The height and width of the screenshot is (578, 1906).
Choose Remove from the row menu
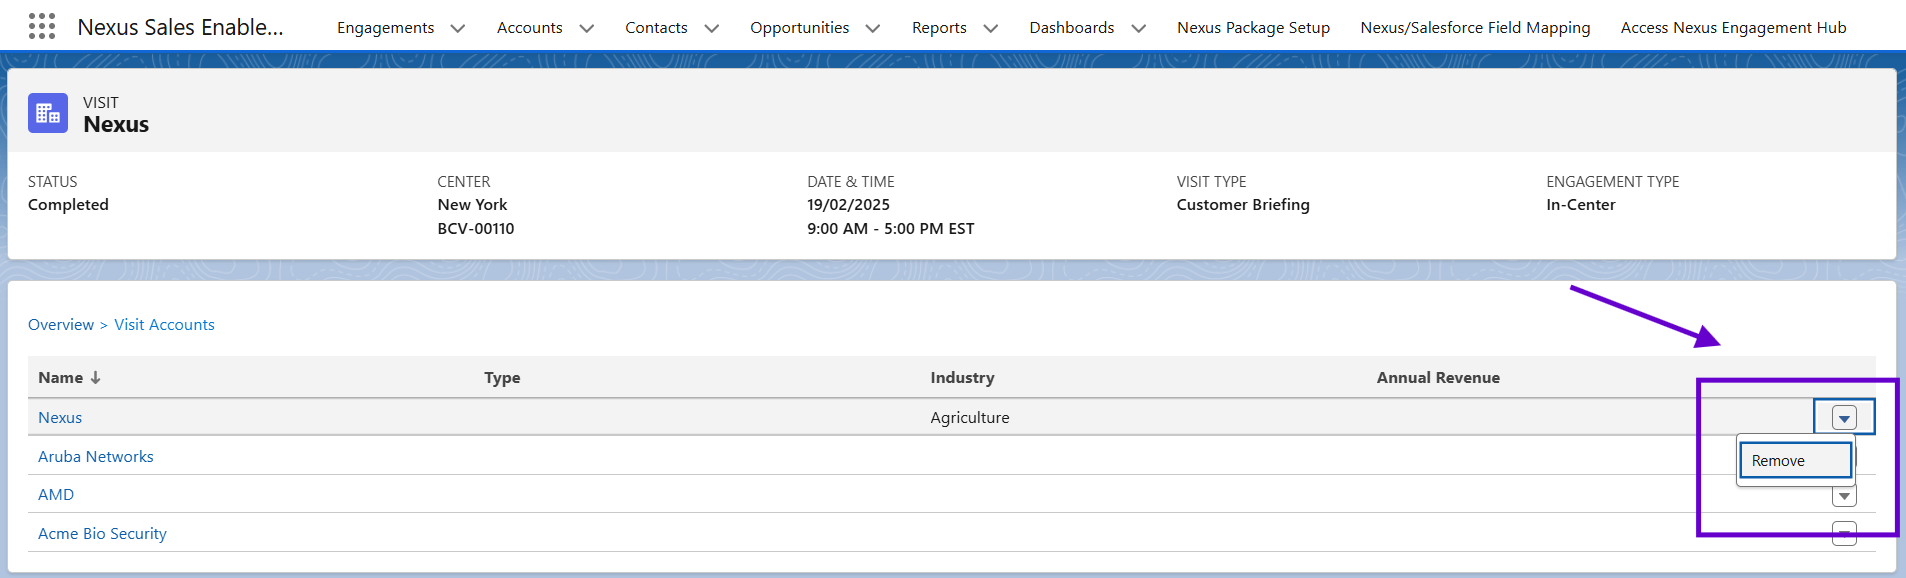point(1796,461)
